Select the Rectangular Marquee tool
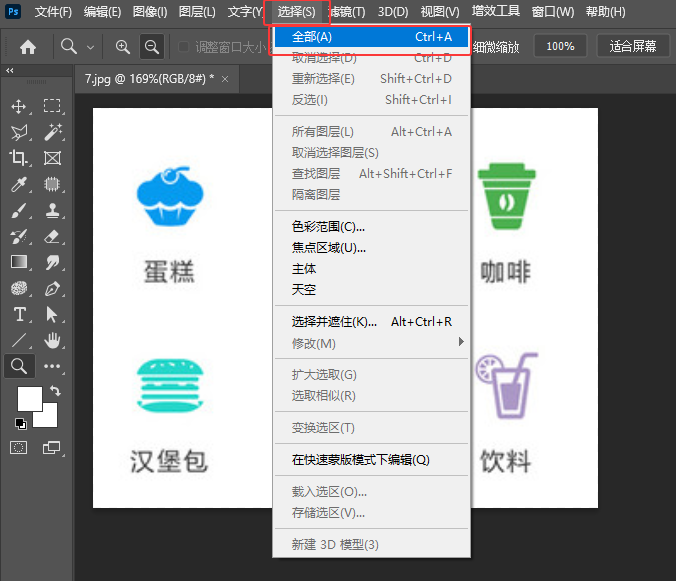The height and width of the screenshot is (581, 676). [x=52, y=106]
